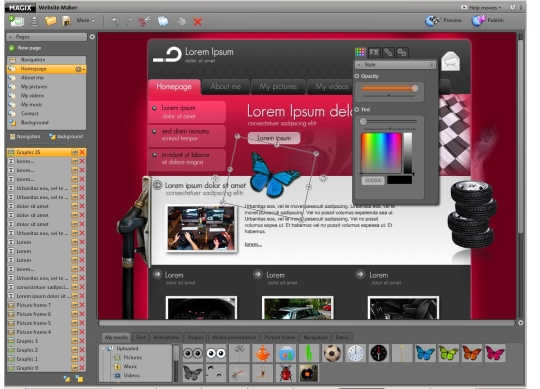540x389 pixels.
Task: Cut selection with the scissors icon
Action: [145, 21]
